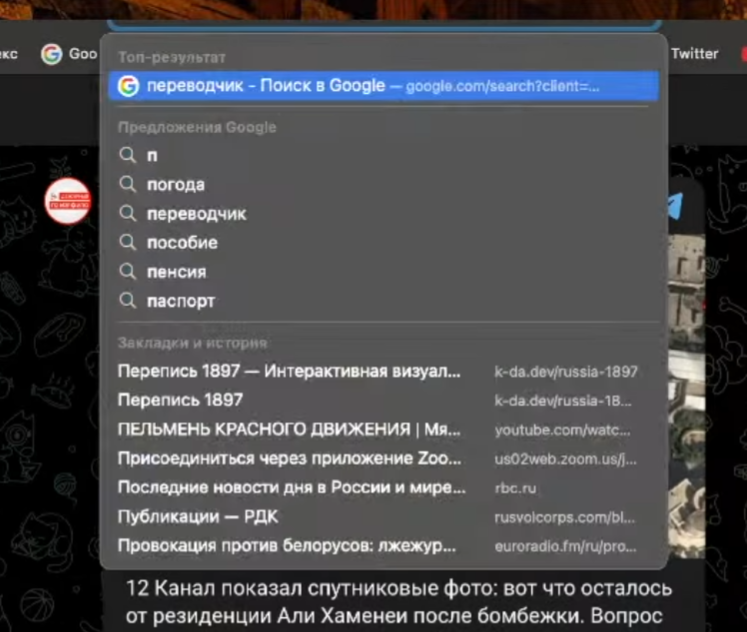The image size is (747, 632).
Task: Click 'rbc.ru' URL text
Action: click(x=515, y=489)
